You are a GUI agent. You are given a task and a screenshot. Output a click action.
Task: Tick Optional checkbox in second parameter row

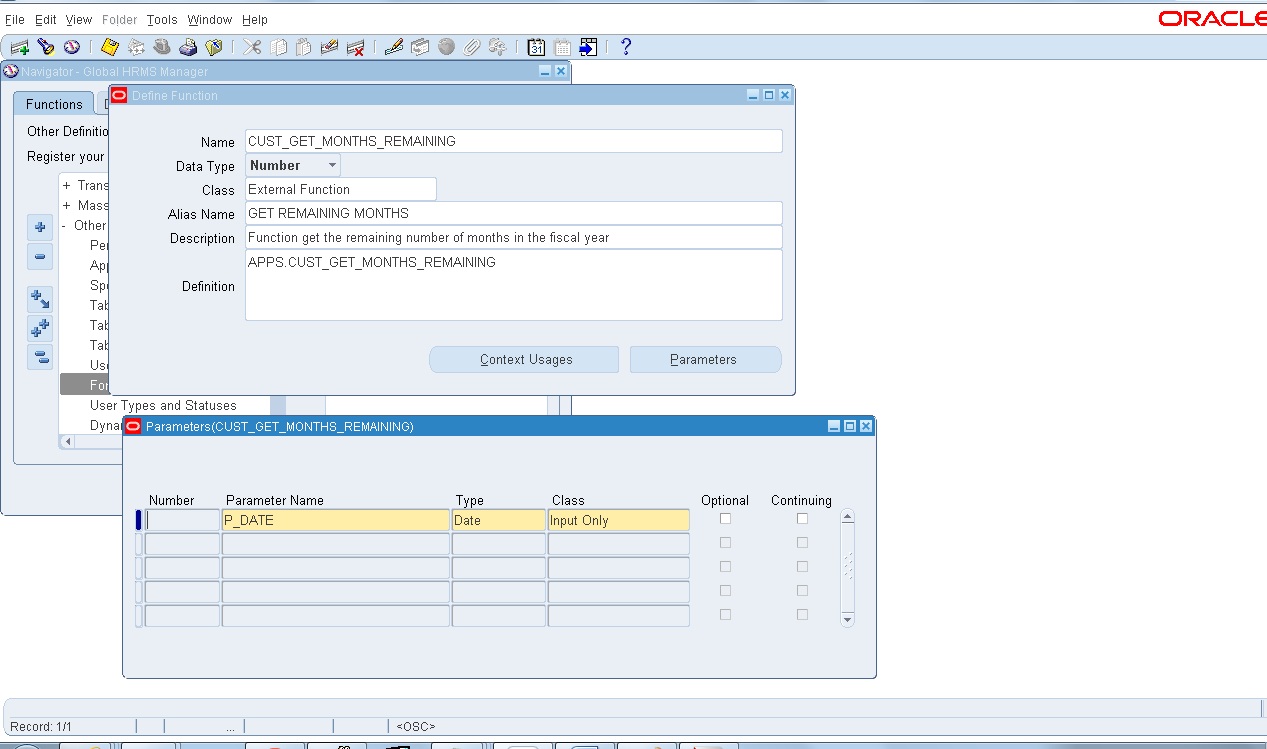(726, 543)
